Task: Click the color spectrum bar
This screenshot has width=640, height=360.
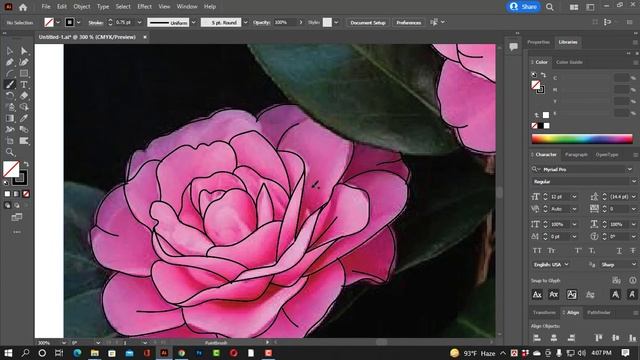Action: [582, 139]
